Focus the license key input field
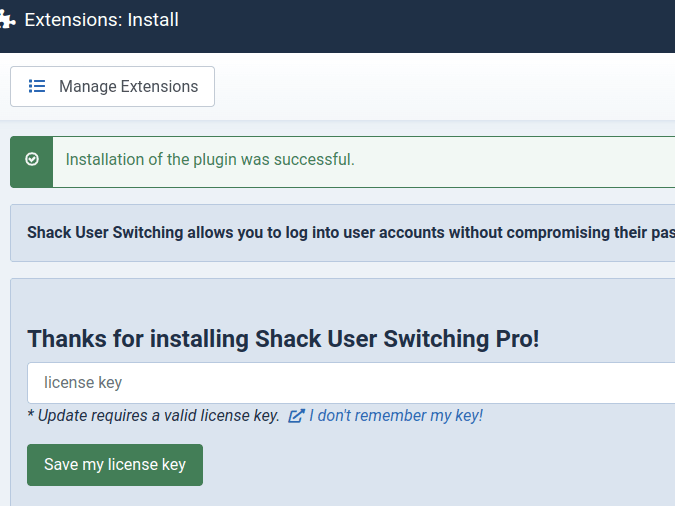Image resolution: width=675 pixels, height=506 pixels. (351, 383)
